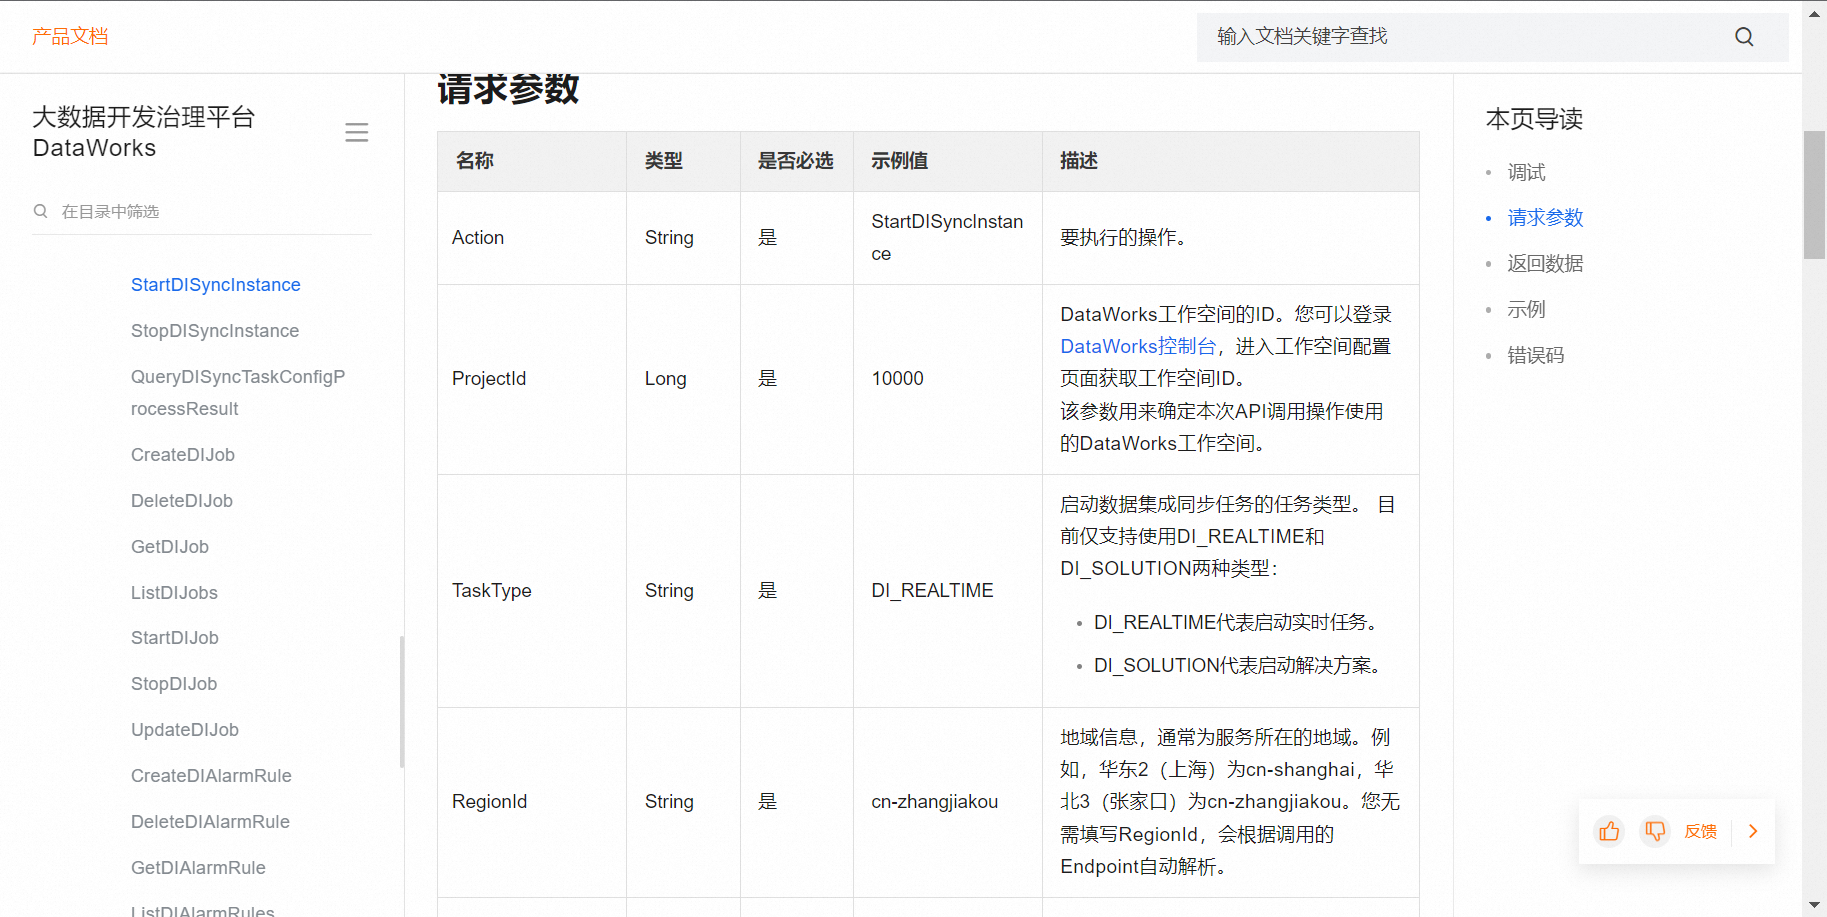Click the example value cn-zhangjiakou
1827x917 pixels.
[934, 802]
